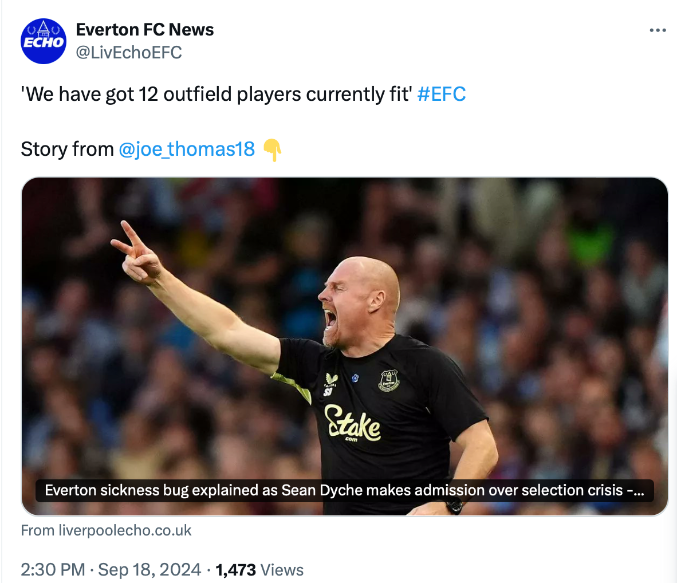
Task: Open the liverpoolecho.co.uk source link
Action: 106,530
